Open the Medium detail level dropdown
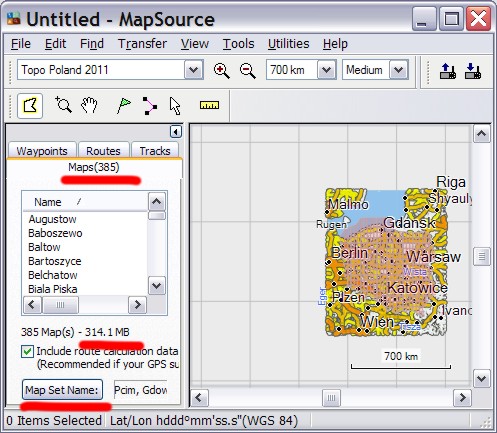The width and height of the screenshot is (497, 433). 399,70
